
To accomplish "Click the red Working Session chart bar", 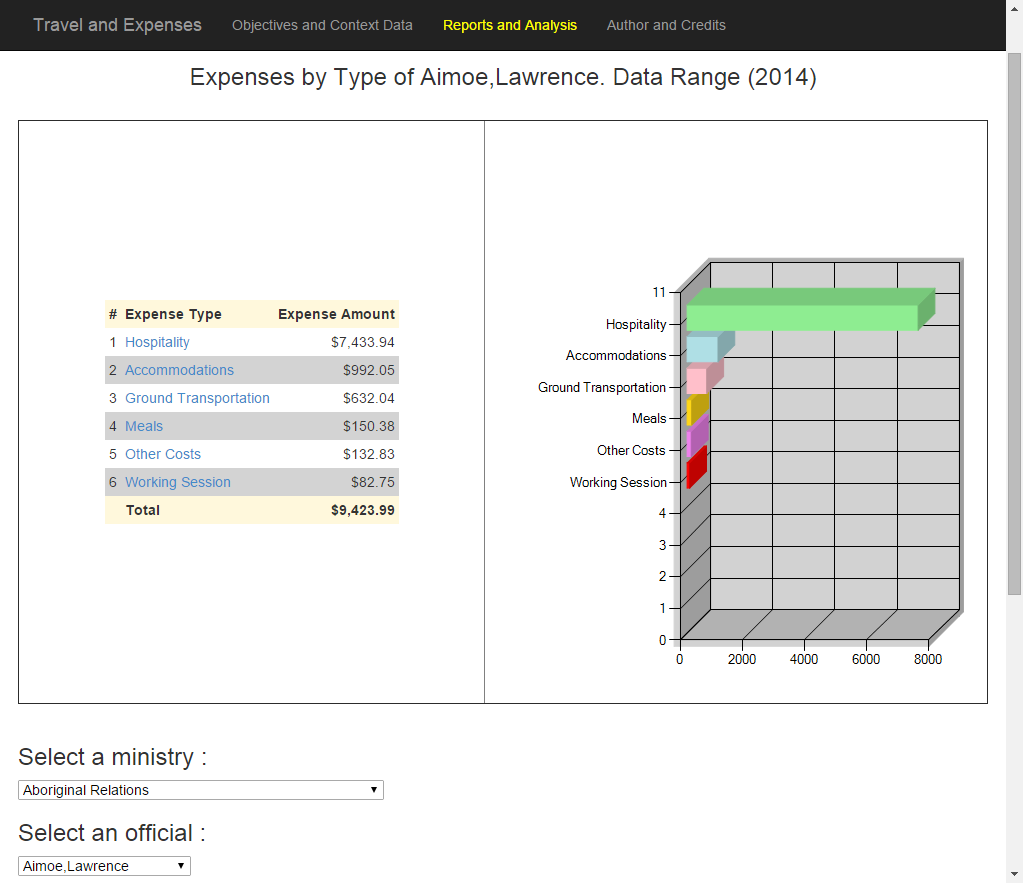I will point(696,469).
